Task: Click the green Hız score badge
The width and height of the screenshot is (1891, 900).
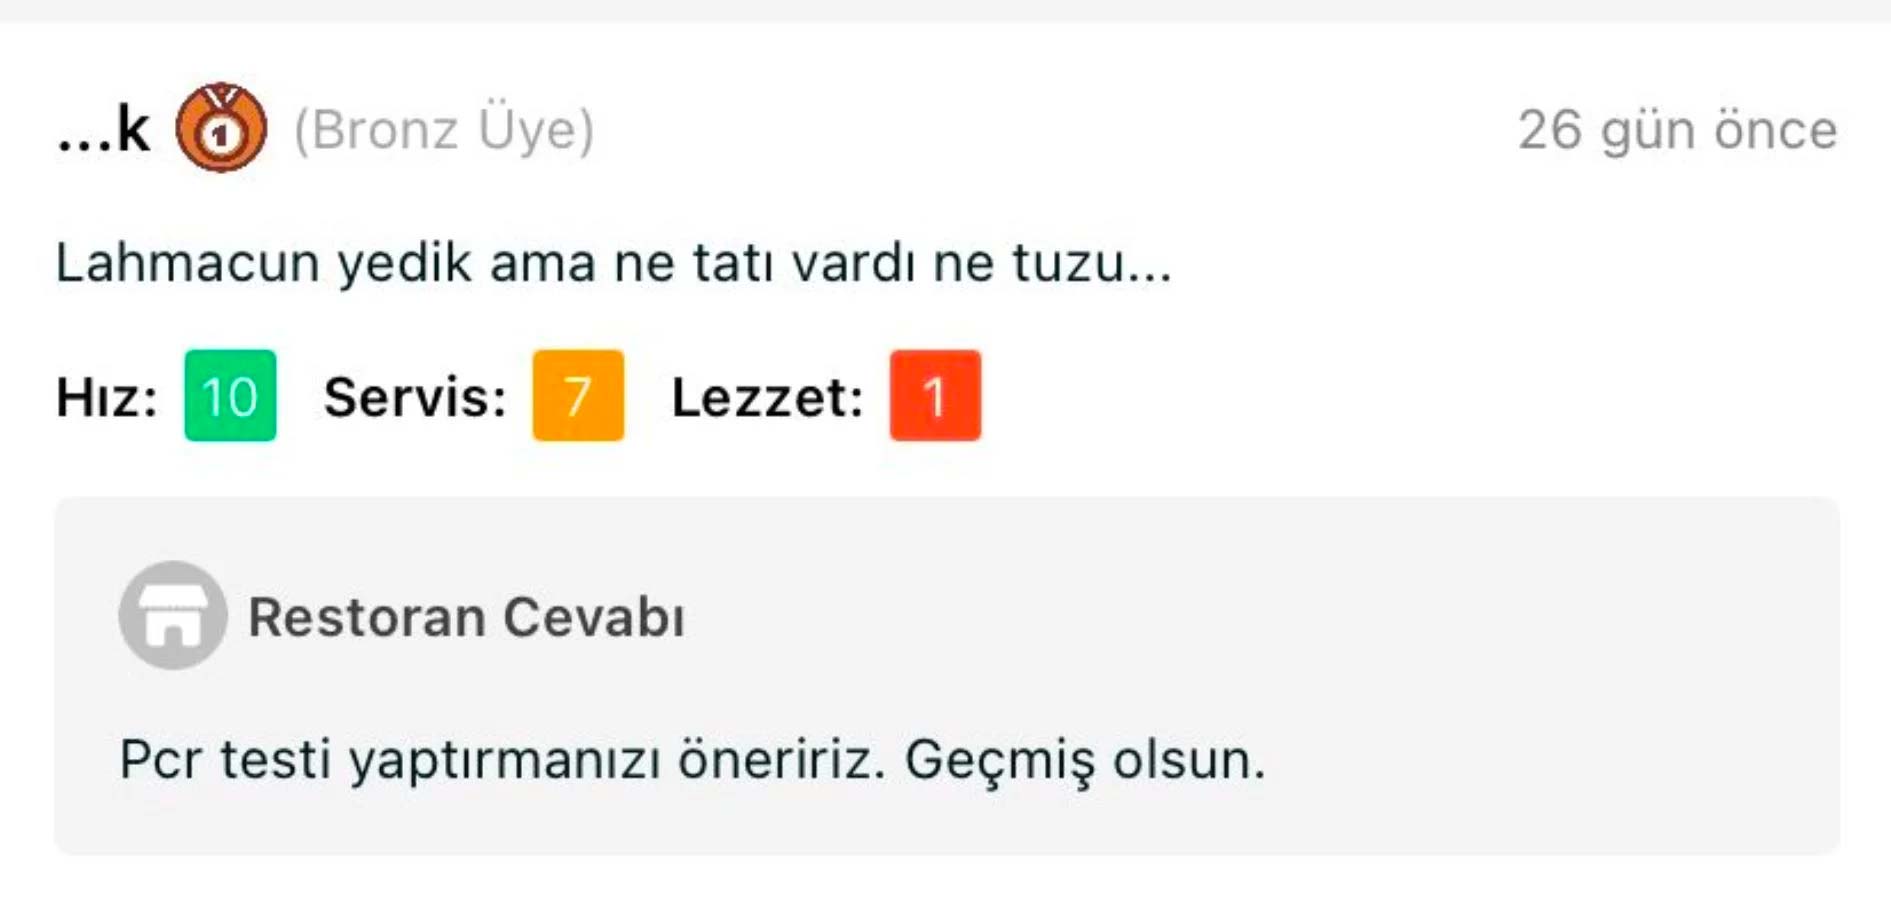Action: (230, 397)
